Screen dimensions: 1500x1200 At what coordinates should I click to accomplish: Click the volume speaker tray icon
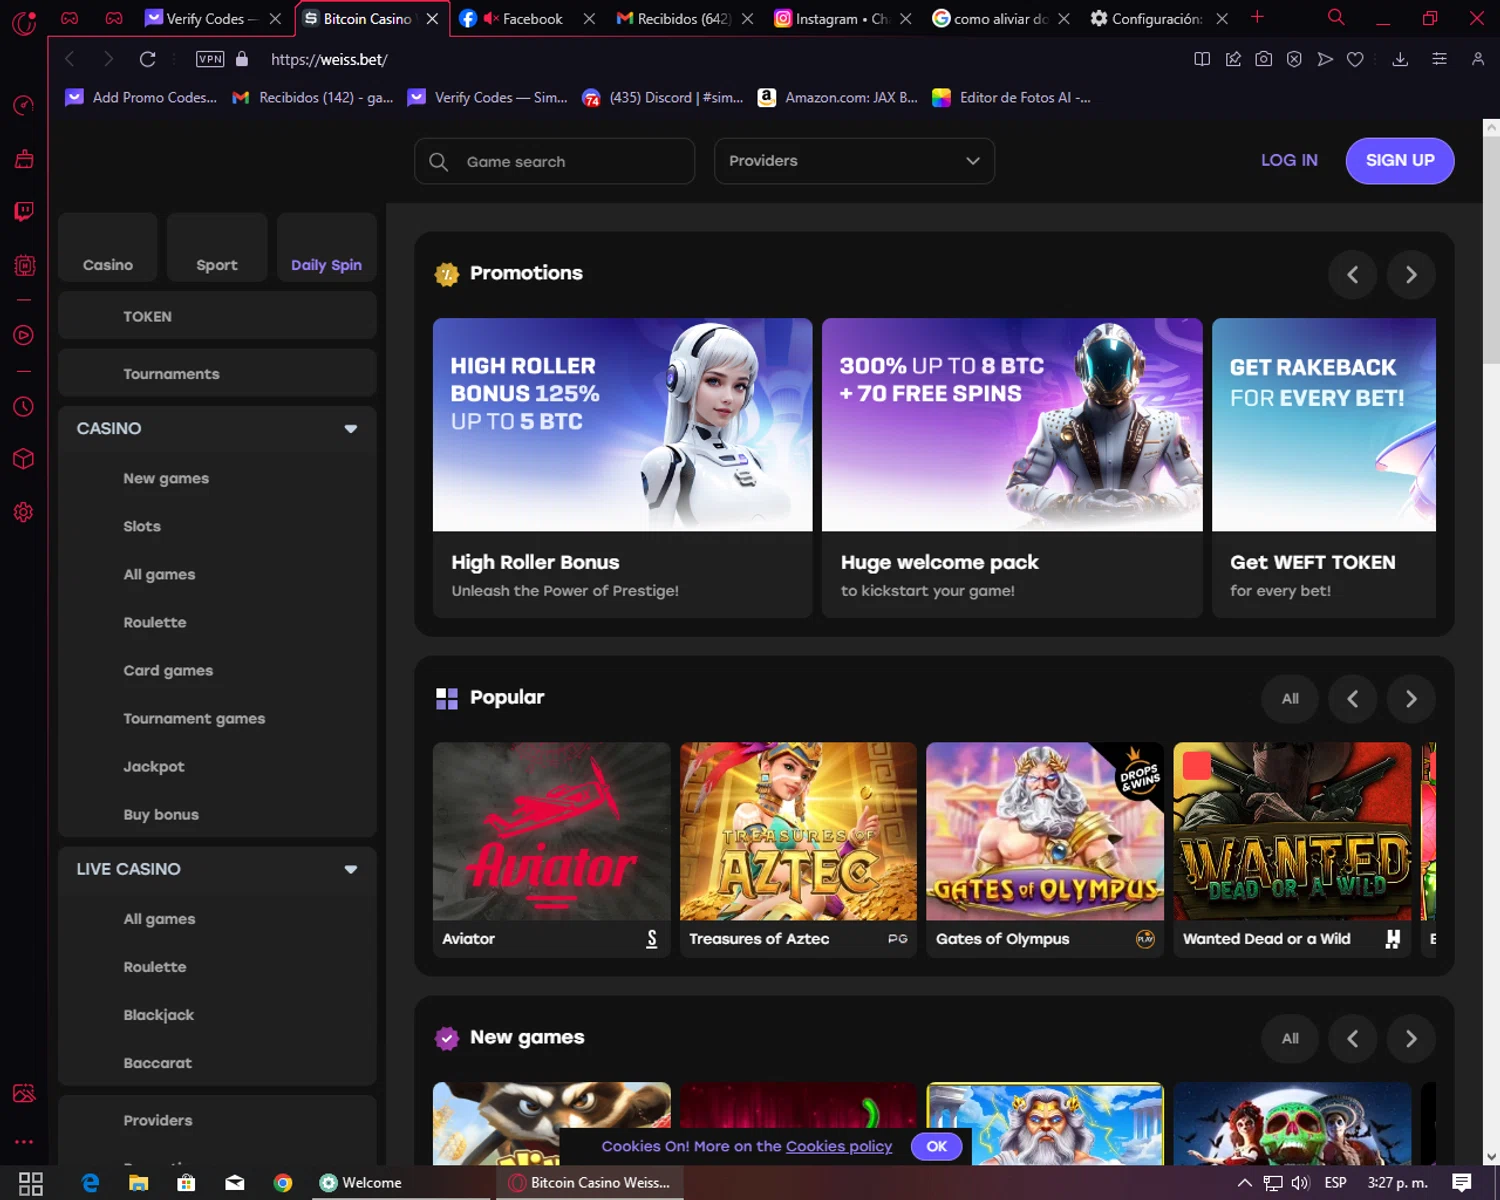(1299, 1183)
